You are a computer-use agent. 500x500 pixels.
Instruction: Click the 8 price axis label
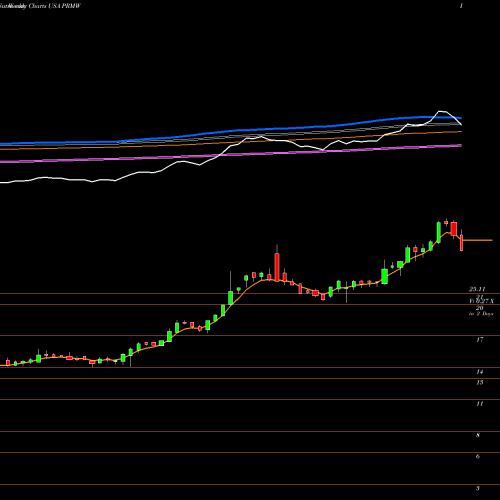[x=478, y=435]
